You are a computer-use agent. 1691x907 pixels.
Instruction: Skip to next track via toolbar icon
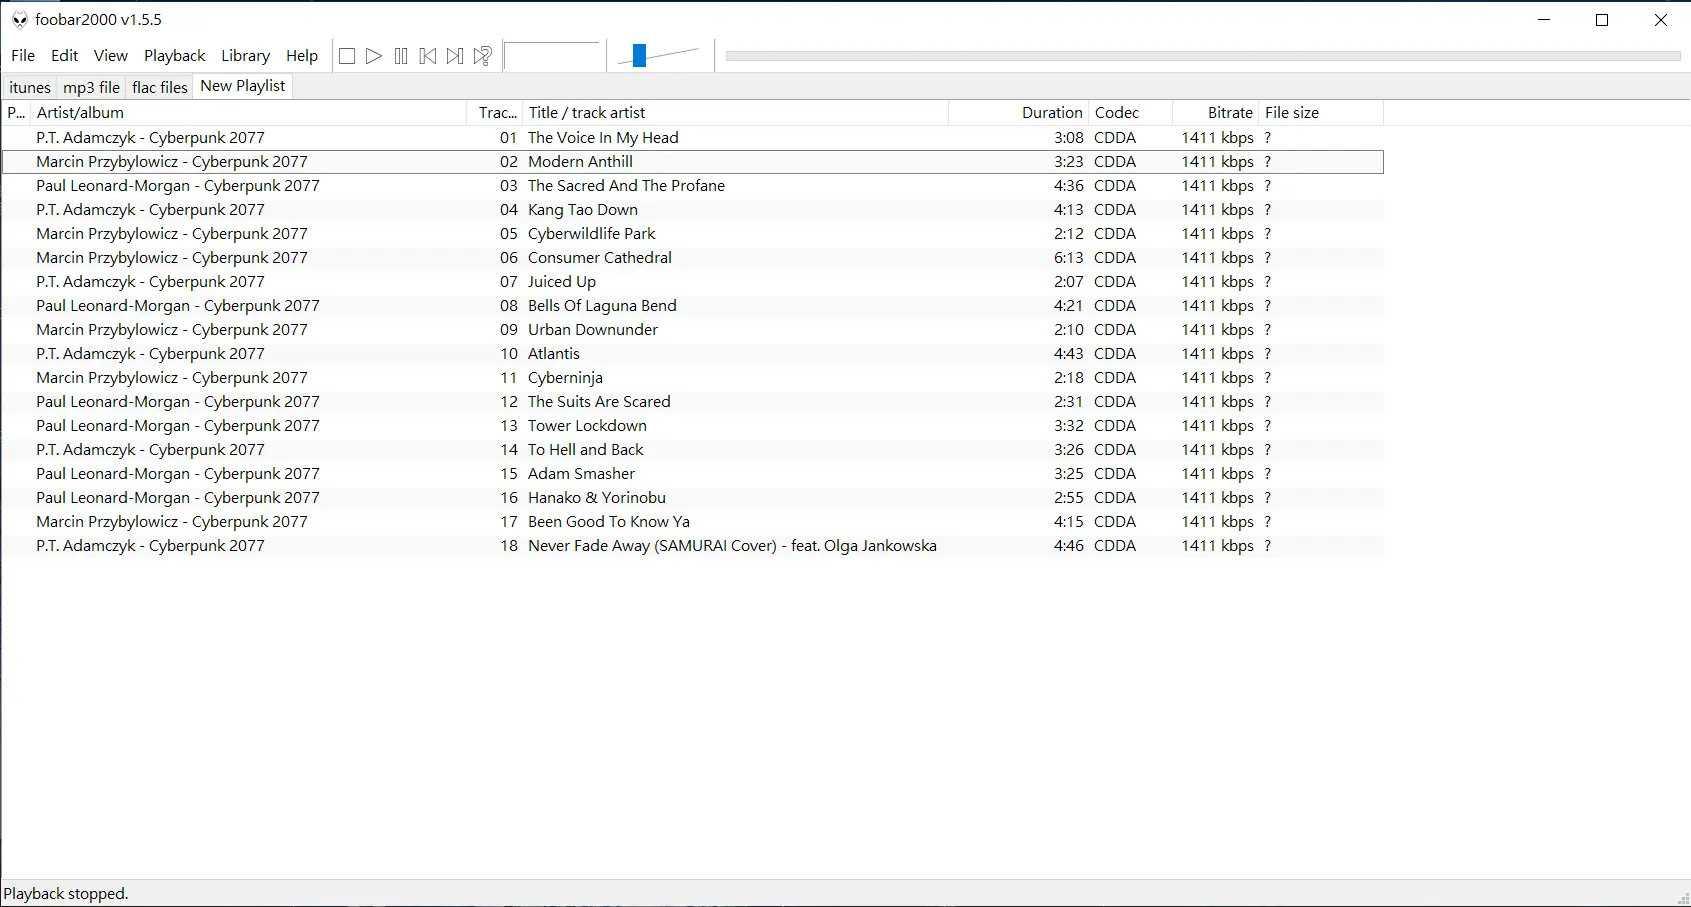(455, 56)
